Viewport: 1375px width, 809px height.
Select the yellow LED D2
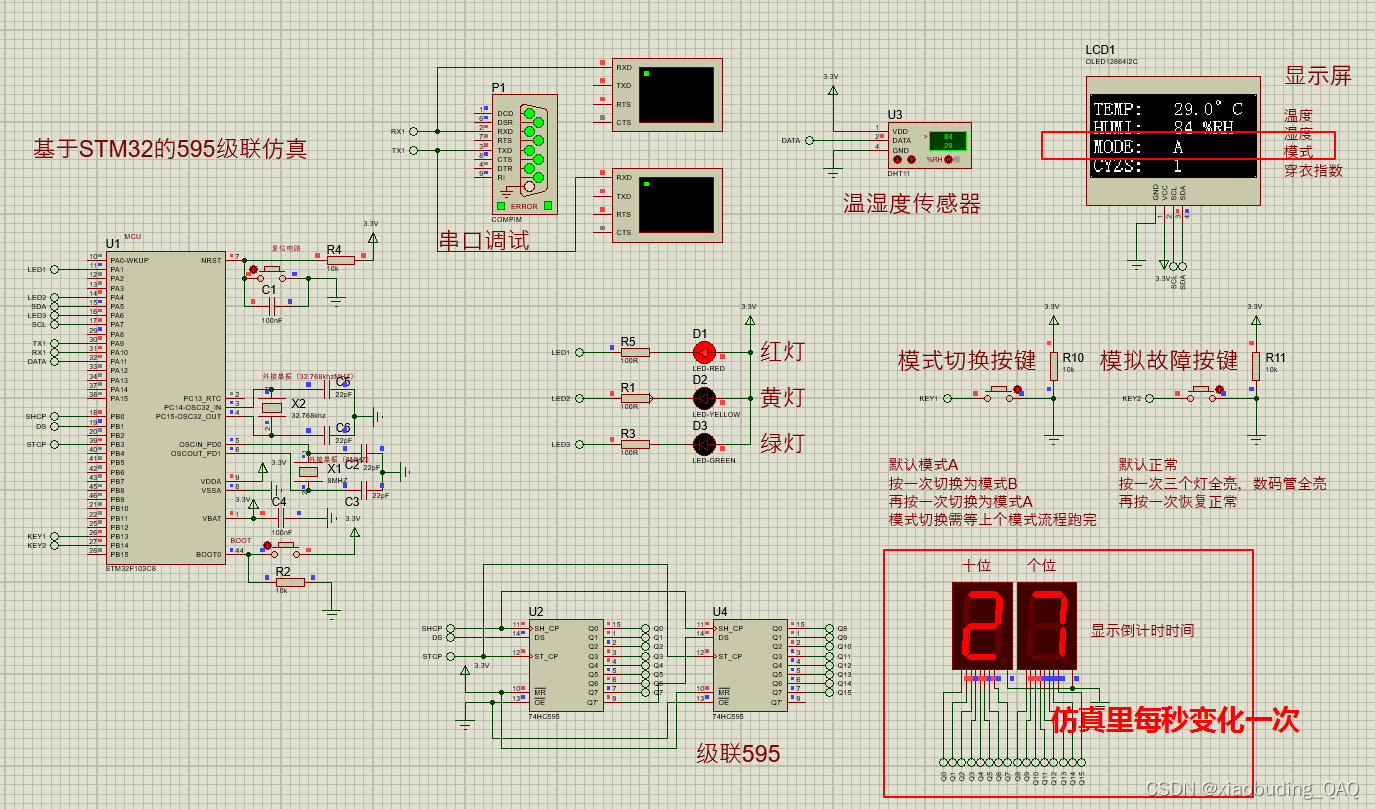click(705, 398)
